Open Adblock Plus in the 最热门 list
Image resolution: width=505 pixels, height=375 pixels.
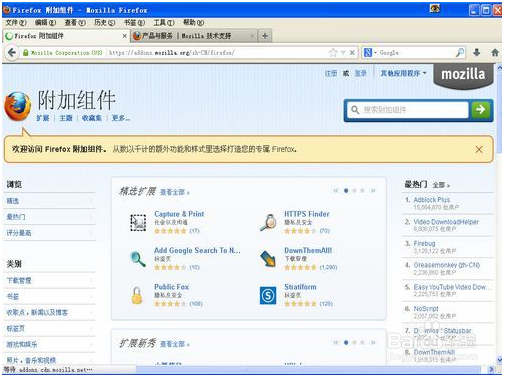point(432,200)
